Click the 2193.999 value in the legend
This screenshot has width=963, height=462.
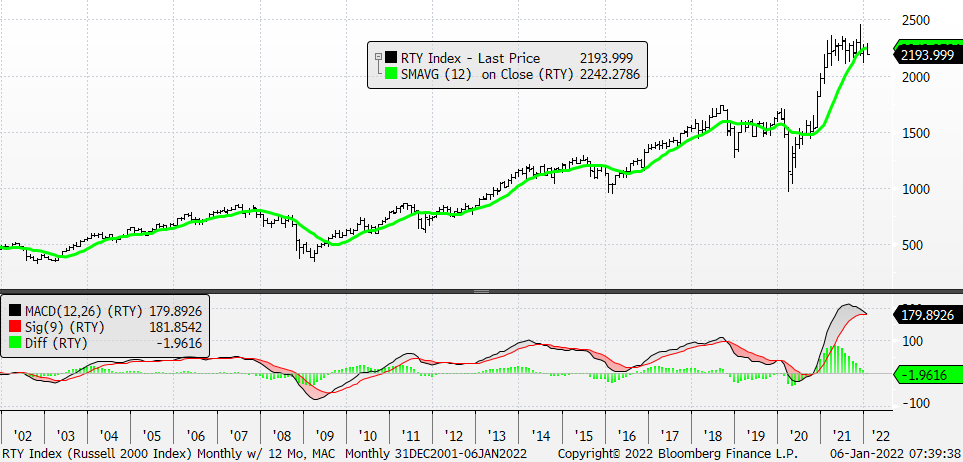click(x=606, y=58)
